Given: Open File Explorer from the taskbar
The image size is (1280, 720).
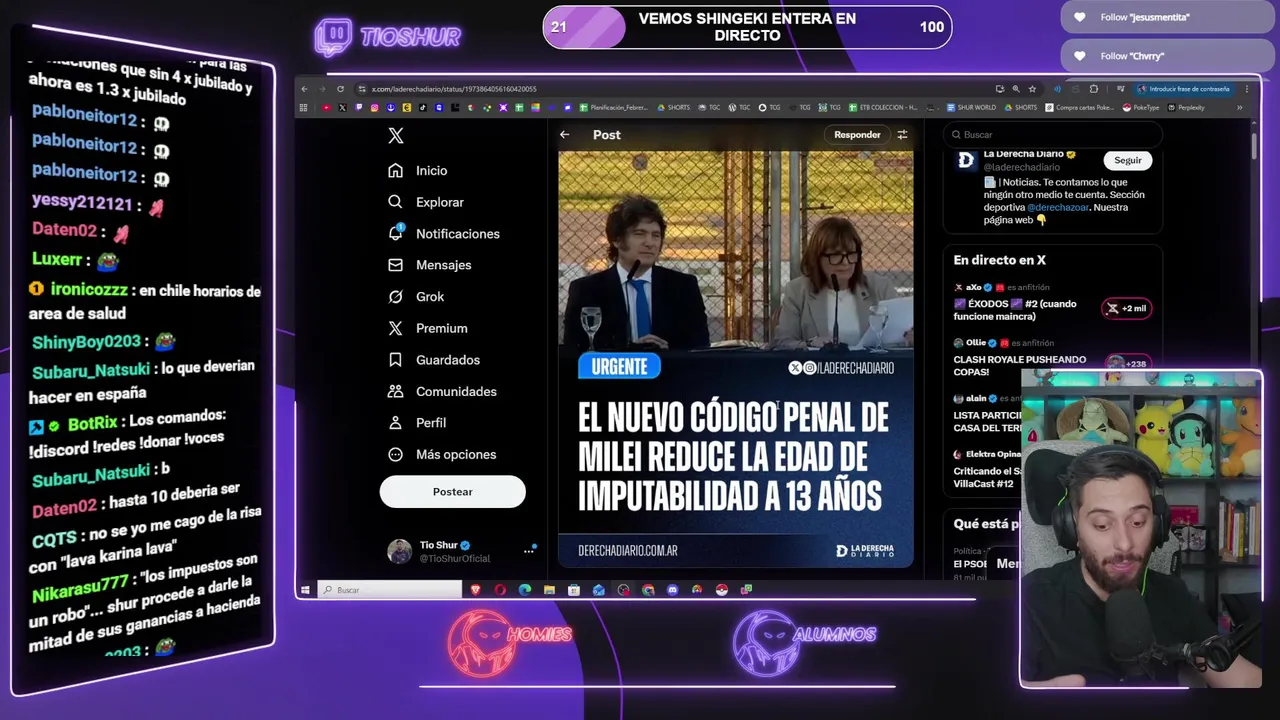Looking at the screenshot, I should (x=549, y=590).
